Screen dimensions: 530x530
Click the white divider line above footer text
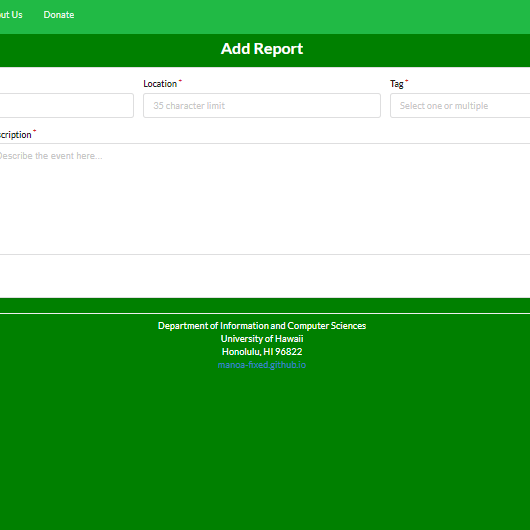tap(265, 314)
